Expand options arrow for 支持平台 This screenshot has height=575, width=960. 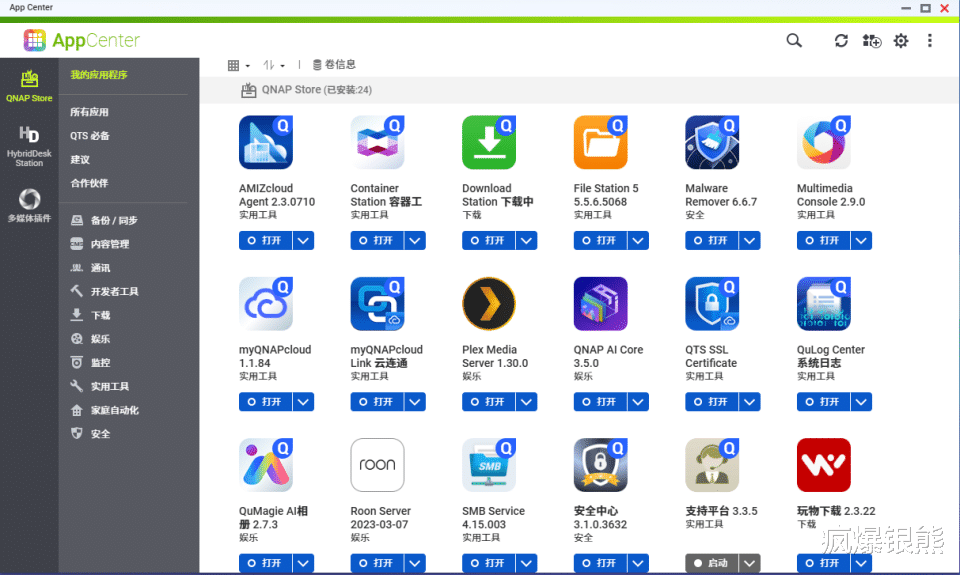click(749, 563)
